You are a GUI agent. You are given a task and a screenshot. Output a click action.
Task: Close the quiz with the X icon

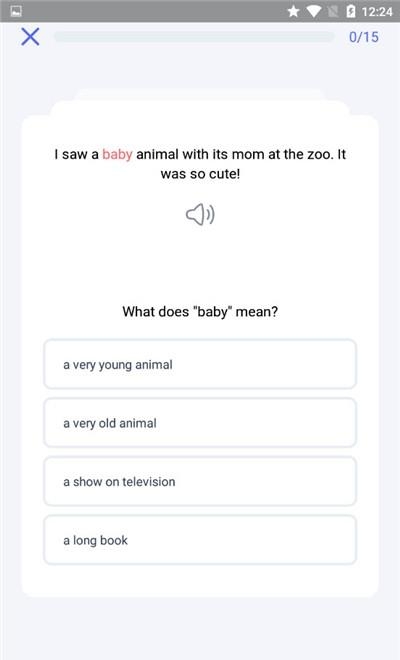click(30, 37)
